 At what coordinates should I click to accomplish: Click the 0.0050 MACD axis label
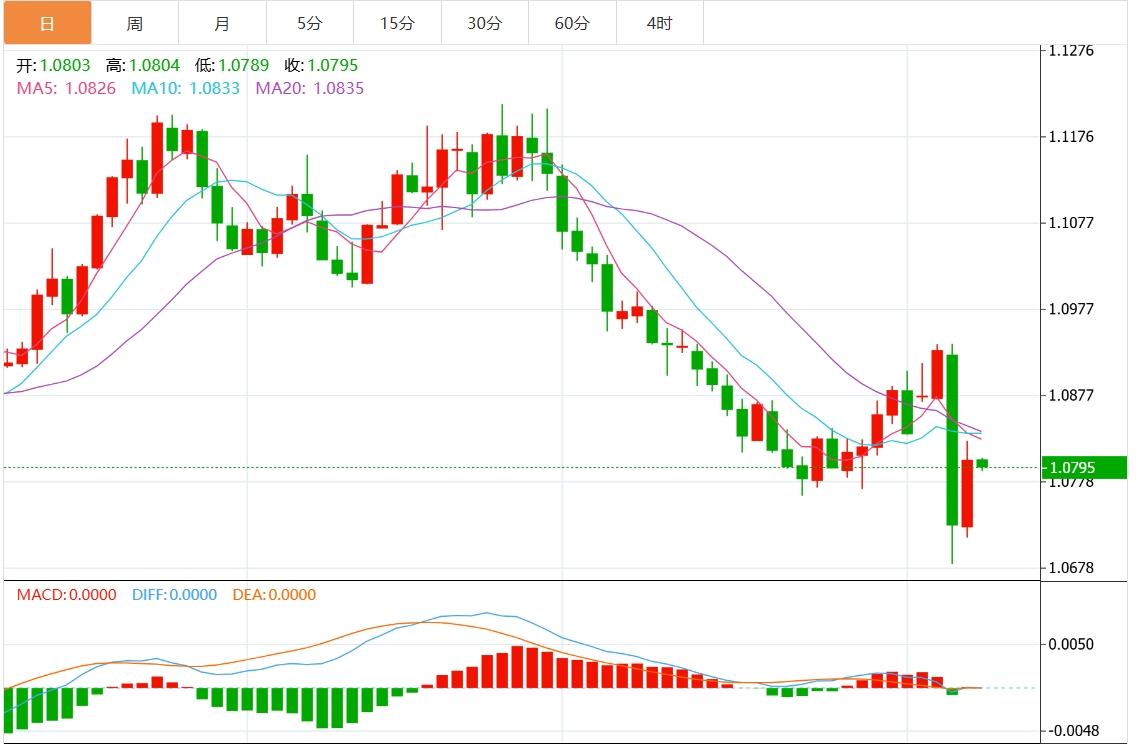1070,644
